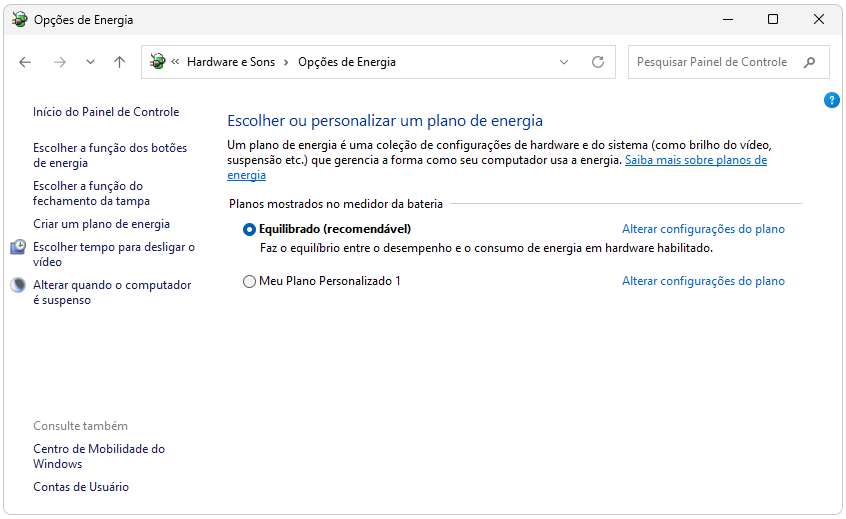846x519 pixels.
Task: Open Criar um plano de energia
Action: click(101, 224)
